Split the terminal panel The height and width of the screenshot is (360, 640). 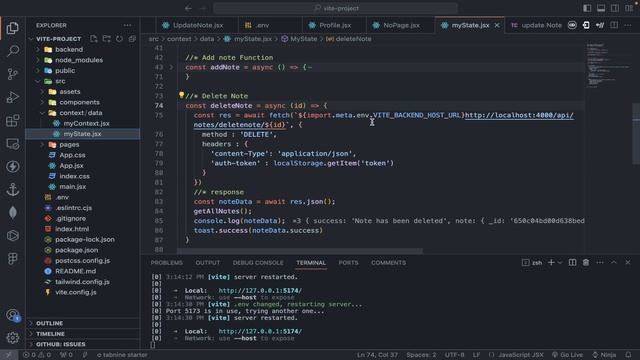click(x=573, y=262)
